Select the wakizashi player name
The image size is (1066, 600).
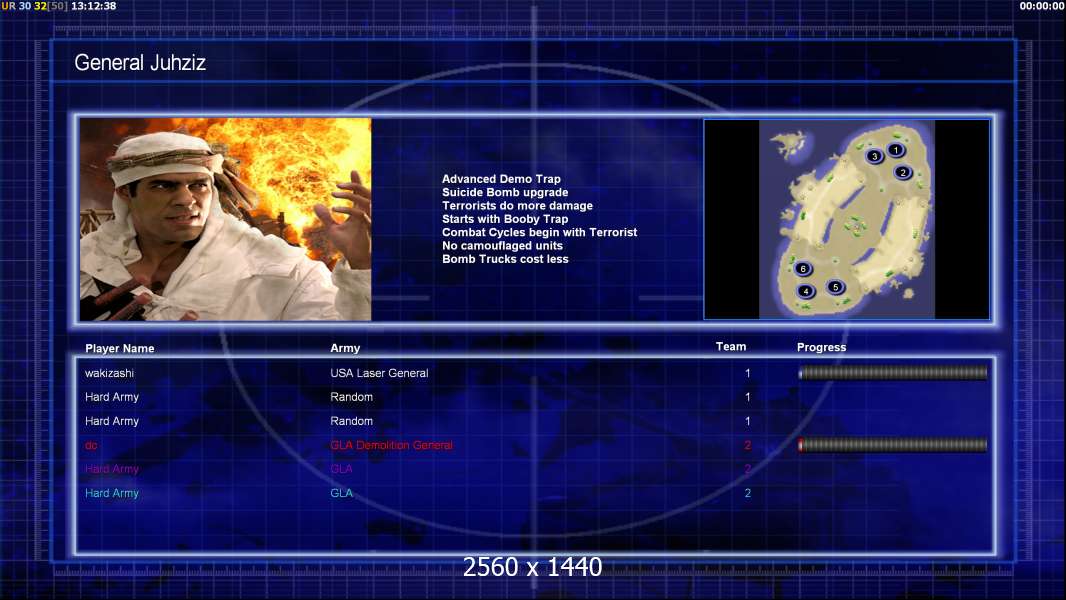109,373
